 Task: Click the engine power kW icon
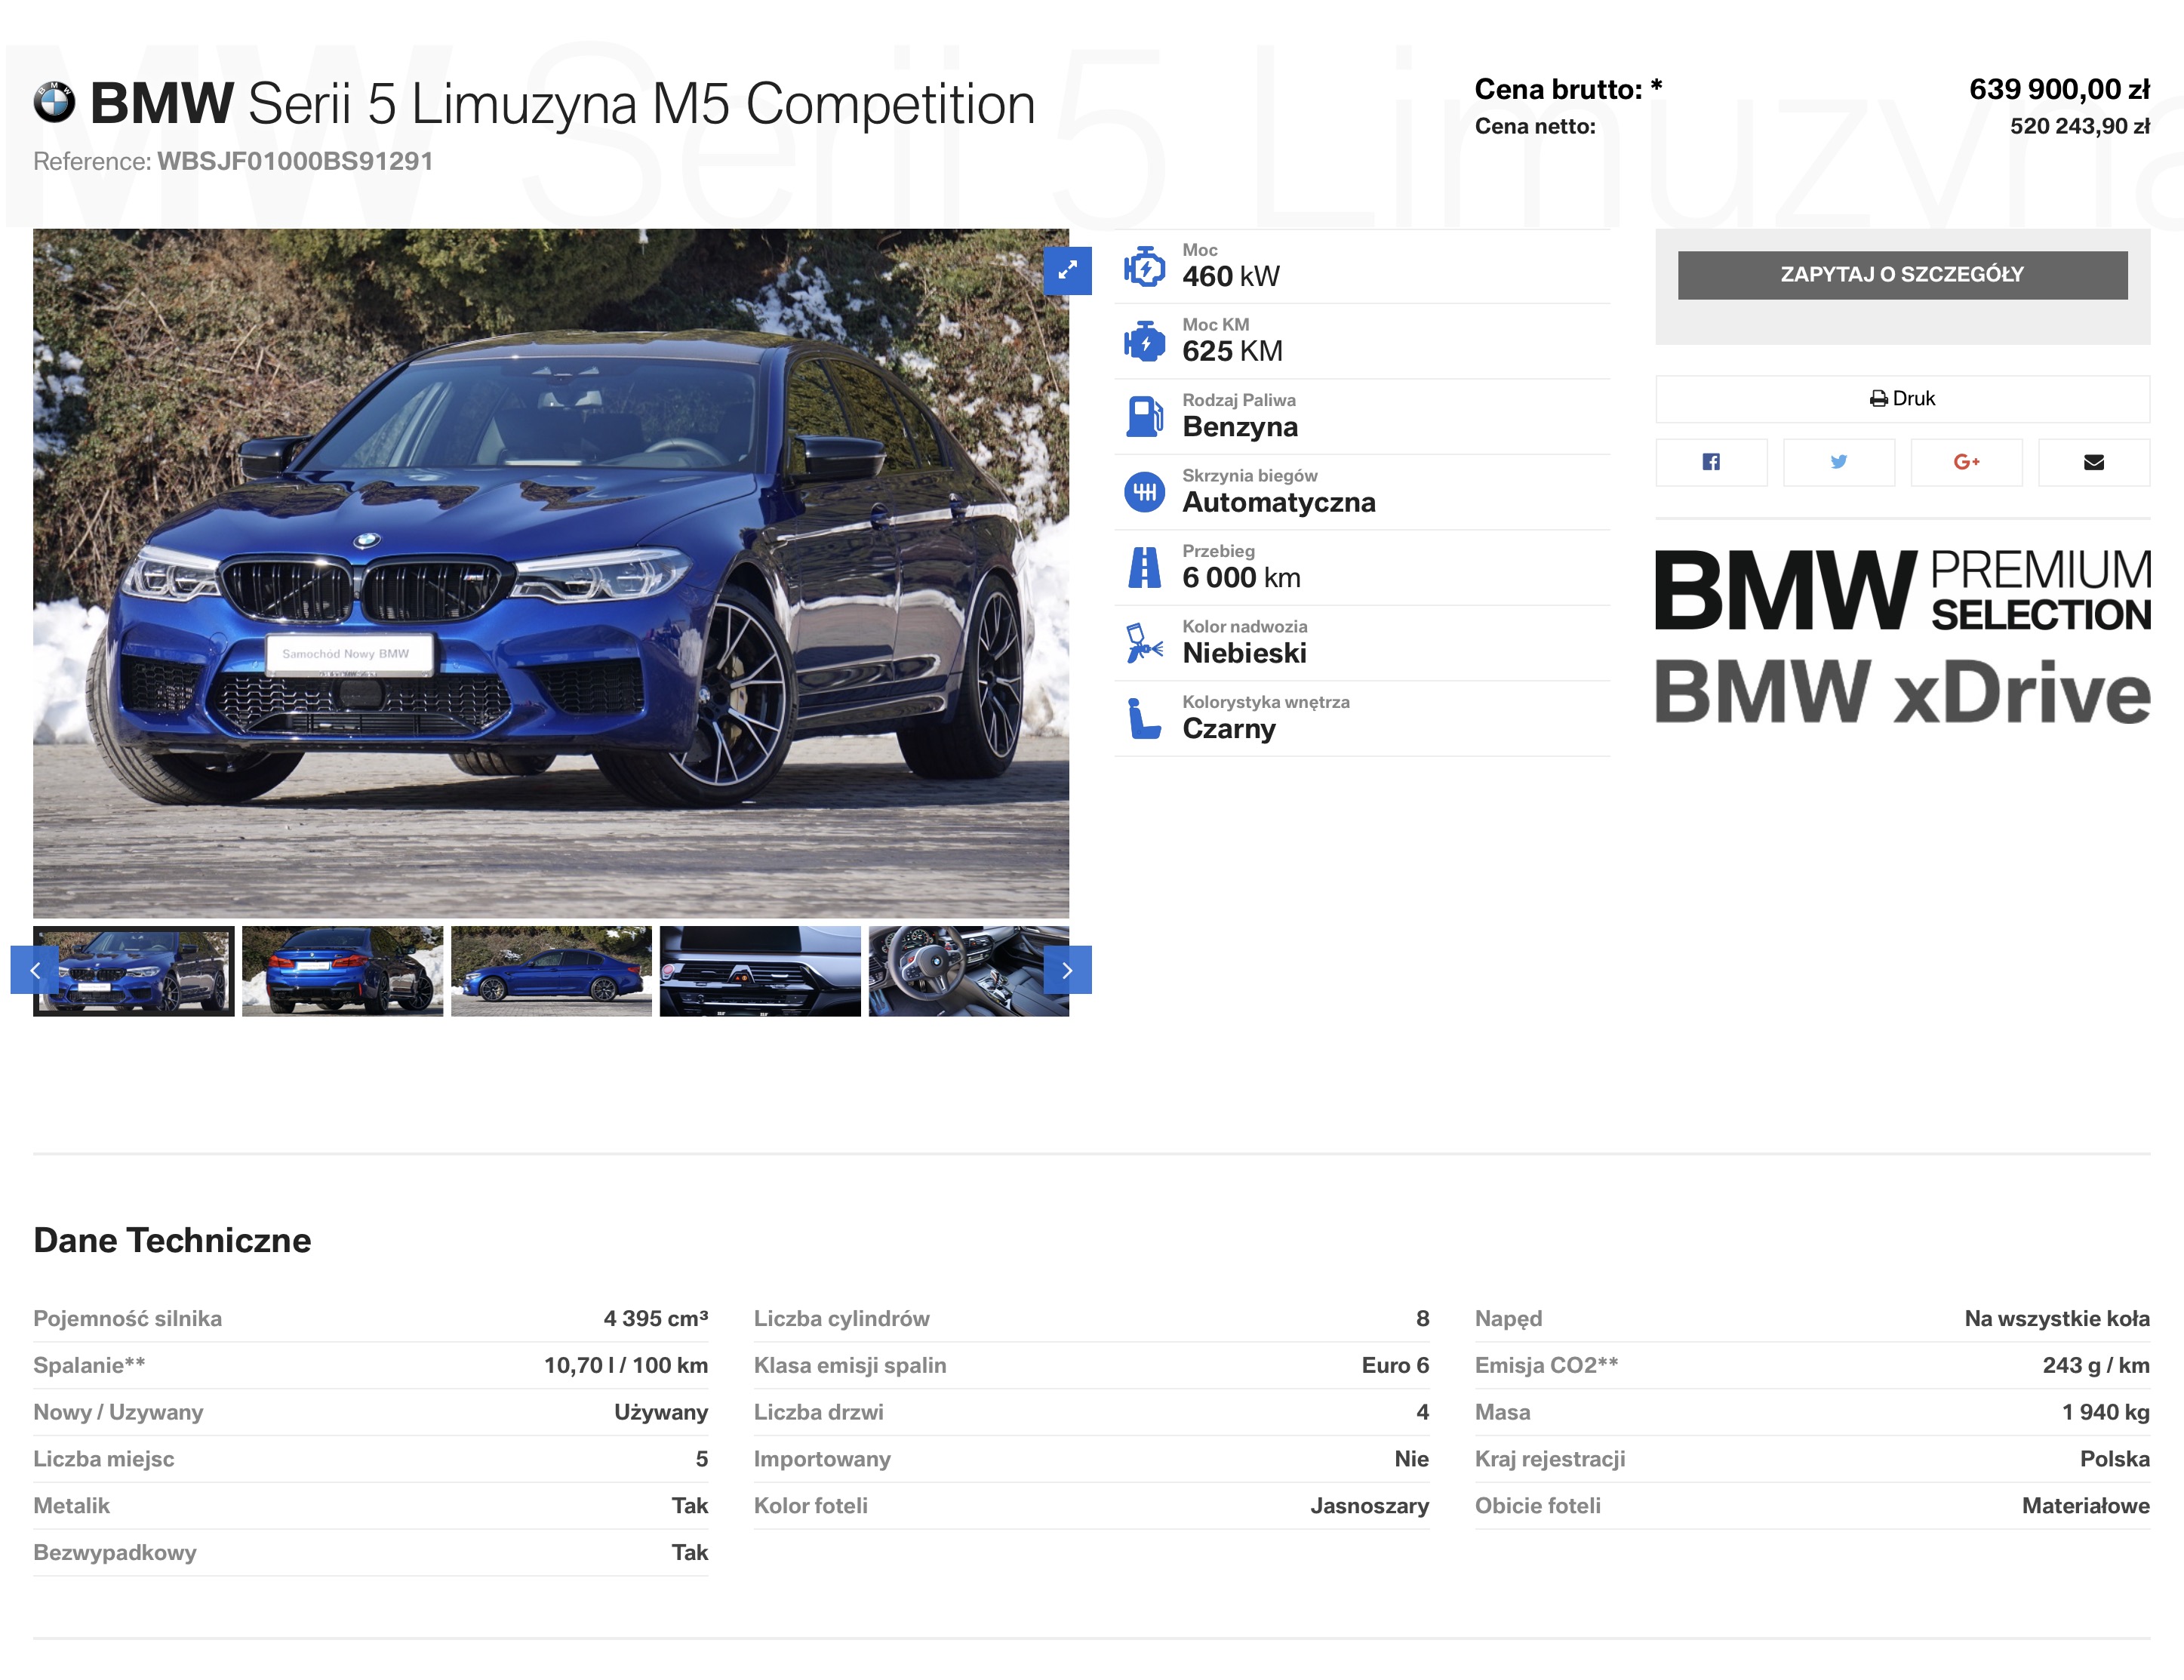(1144, 267)
